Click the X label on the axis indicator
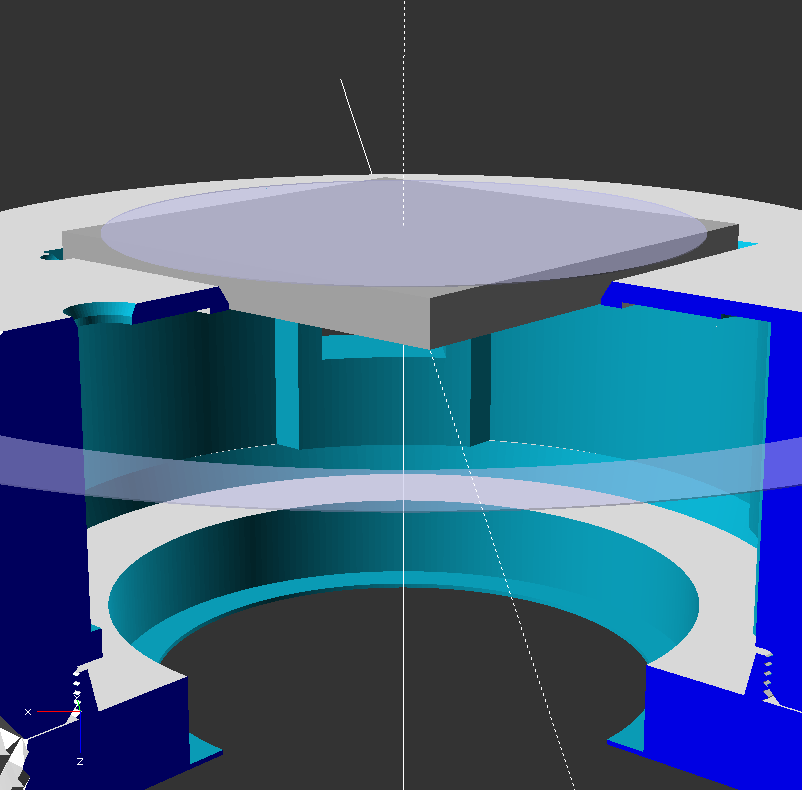Image resolution: width=802 pixels, height=790 pixels. (28, 712)
